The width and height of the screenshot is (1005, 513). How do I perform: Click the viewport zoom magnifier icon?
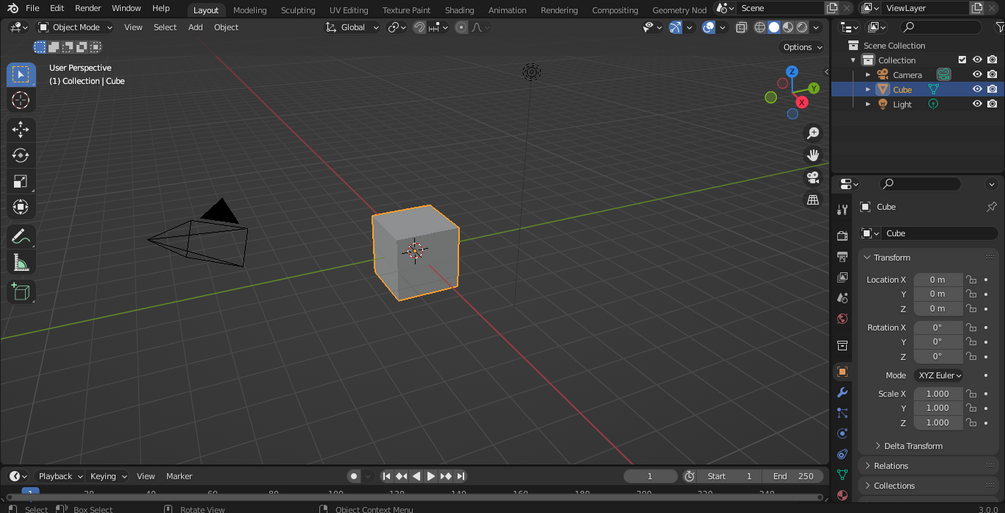point(813,133)
